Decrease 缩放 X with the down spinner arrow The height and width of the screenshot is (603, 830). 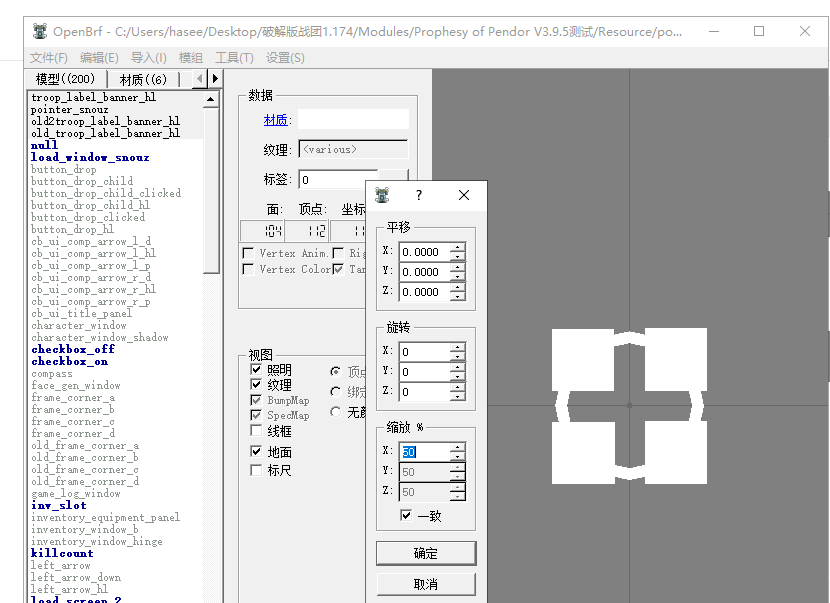(x=458, y=456)
